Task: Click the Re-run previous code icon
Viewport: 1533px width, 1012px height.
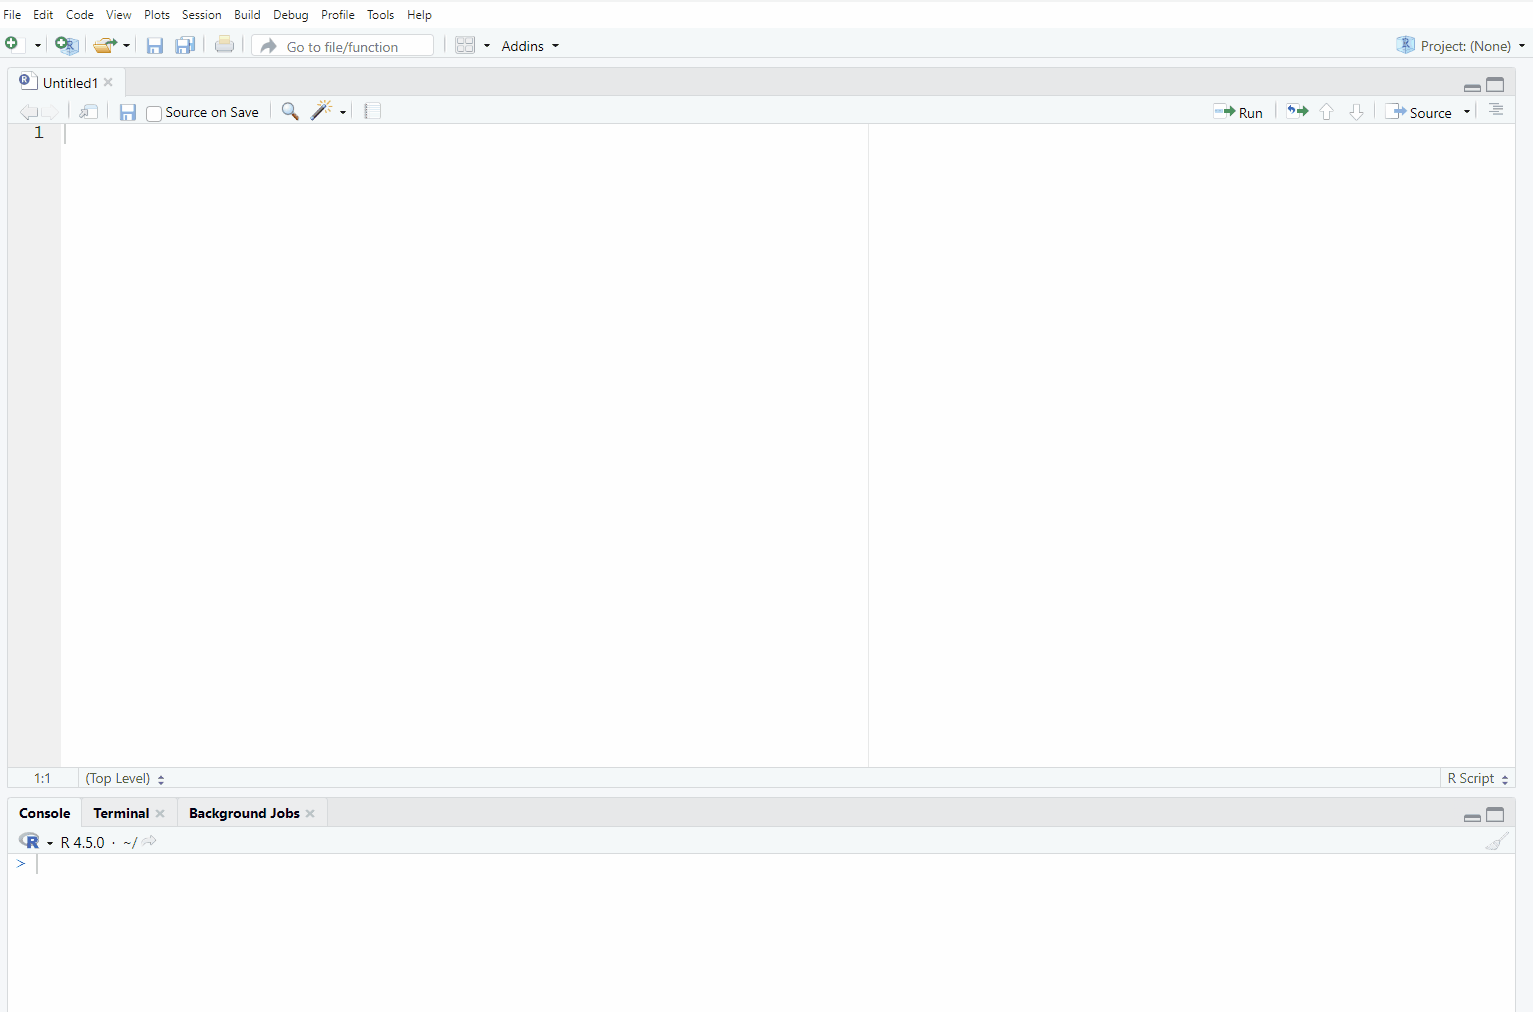Action: (1297, 111)
